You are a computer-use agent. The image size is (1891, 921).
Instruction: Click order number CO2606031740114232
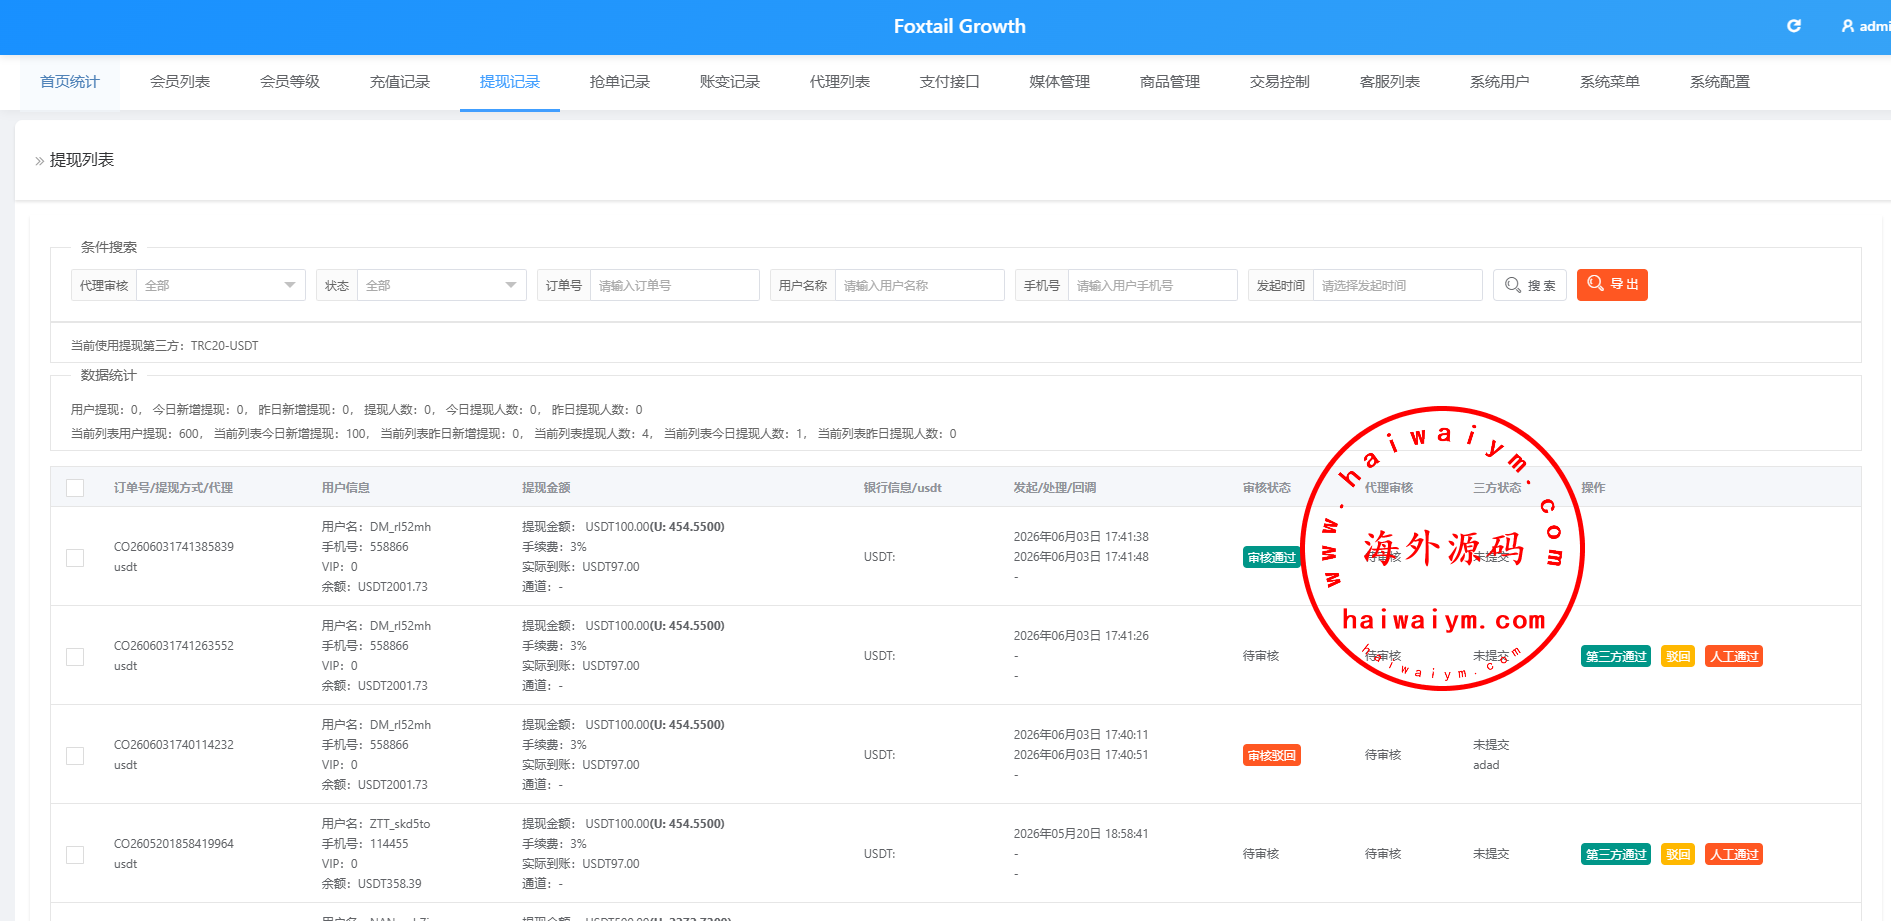tap(174, 745)
